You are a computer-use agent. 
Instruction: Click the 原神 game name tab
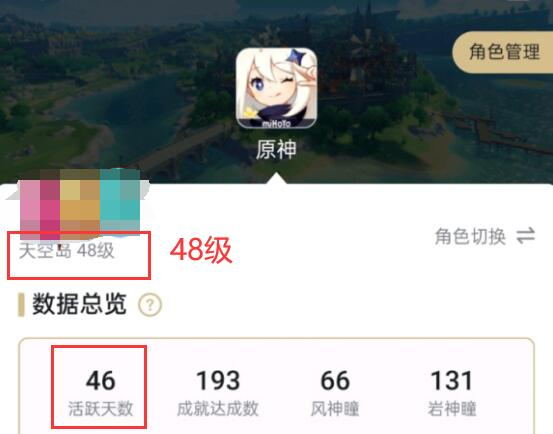tap(276, 149)
